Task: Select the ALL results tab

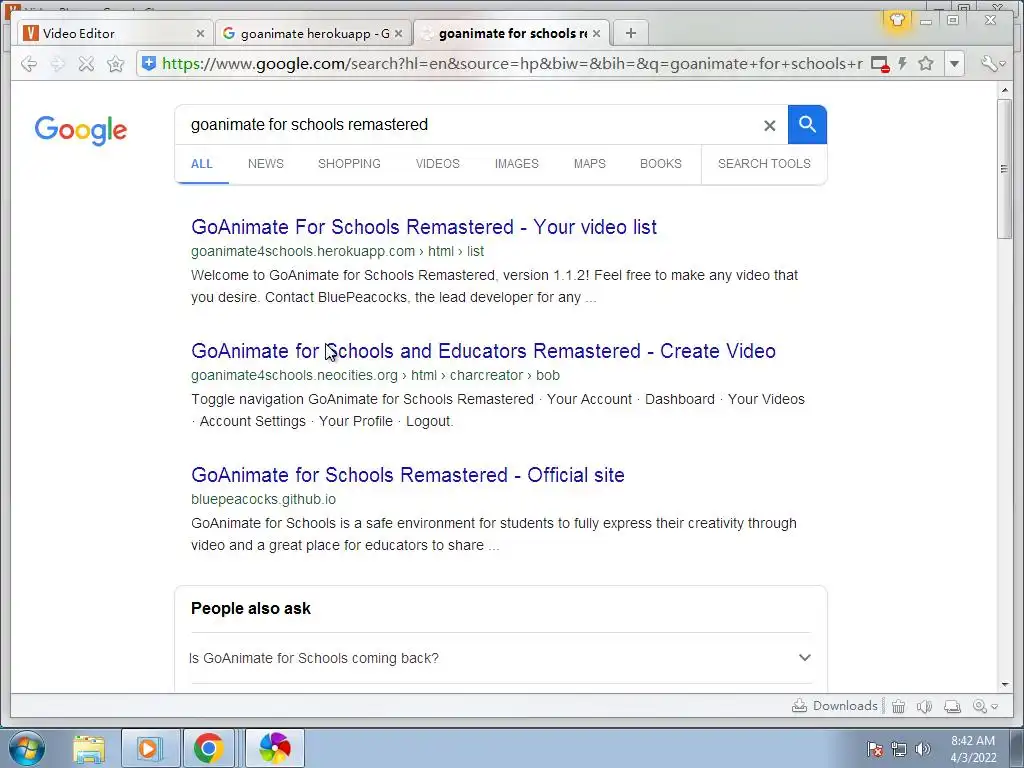Action: (202, 164)
